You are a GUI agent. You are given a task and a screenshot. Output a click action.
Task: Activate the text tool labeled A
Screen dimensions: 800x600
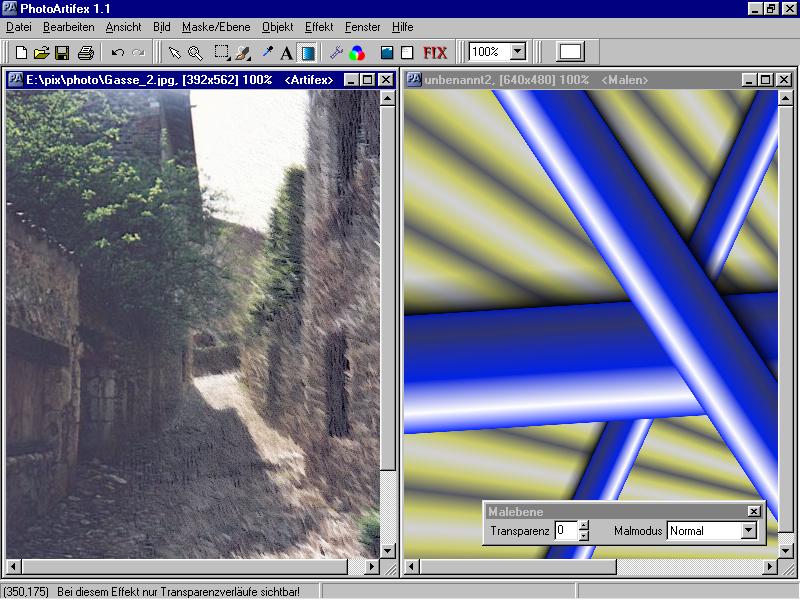(x=287, y=53)
